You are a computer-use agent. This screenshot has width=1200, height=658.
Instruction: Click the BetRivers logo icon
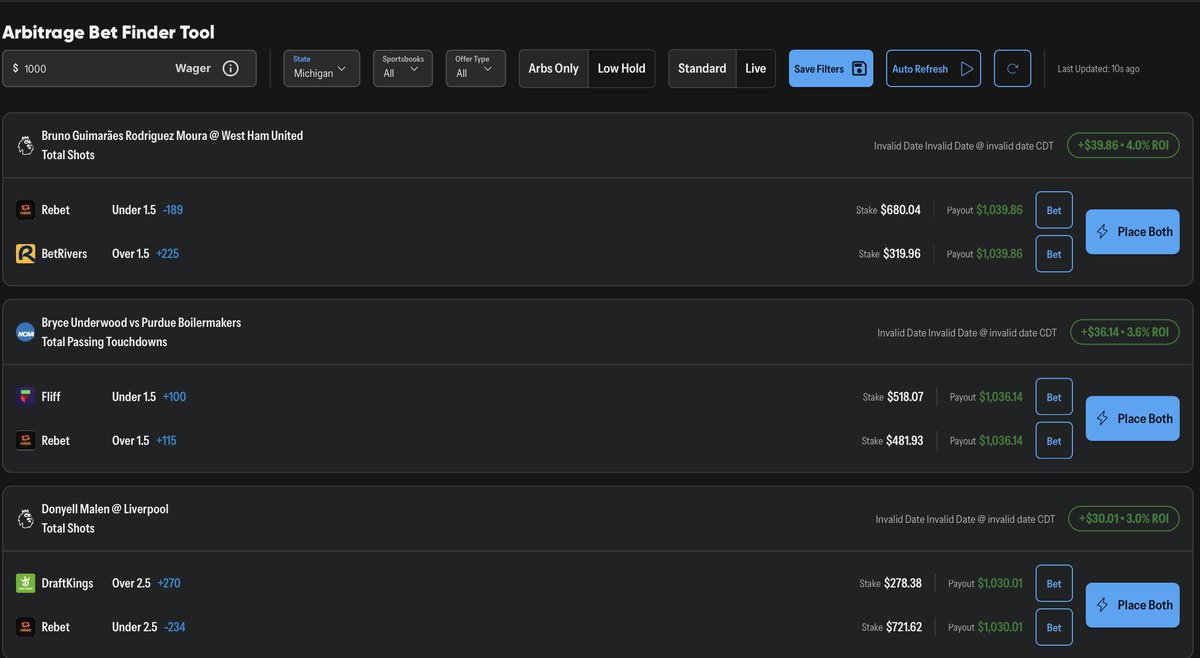tap(26, 254)
